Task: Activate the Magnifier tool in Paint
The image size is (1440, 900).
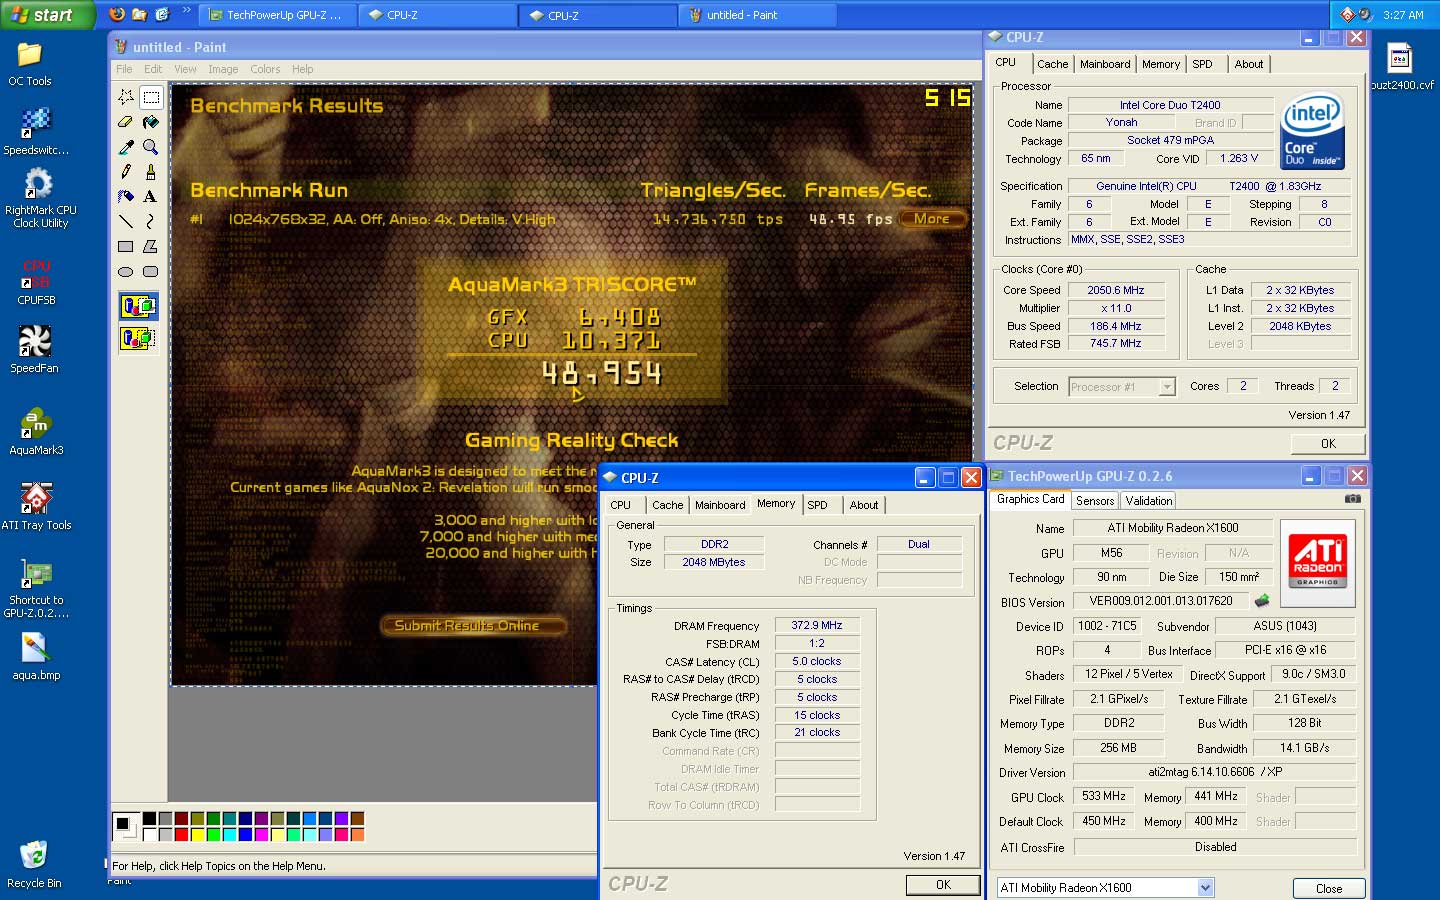Action: pos(151,147)
